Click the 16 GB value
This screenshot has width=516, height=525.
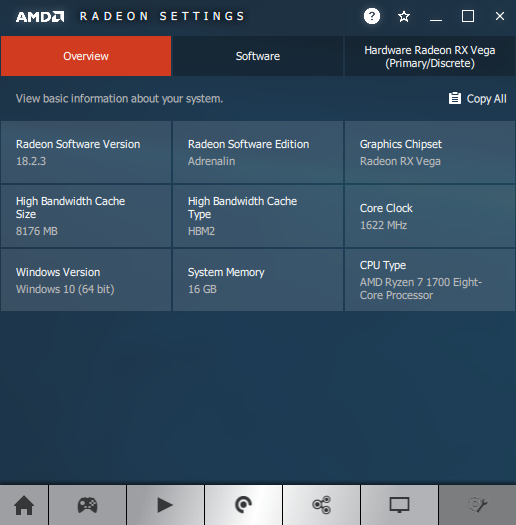pos(202,289)
